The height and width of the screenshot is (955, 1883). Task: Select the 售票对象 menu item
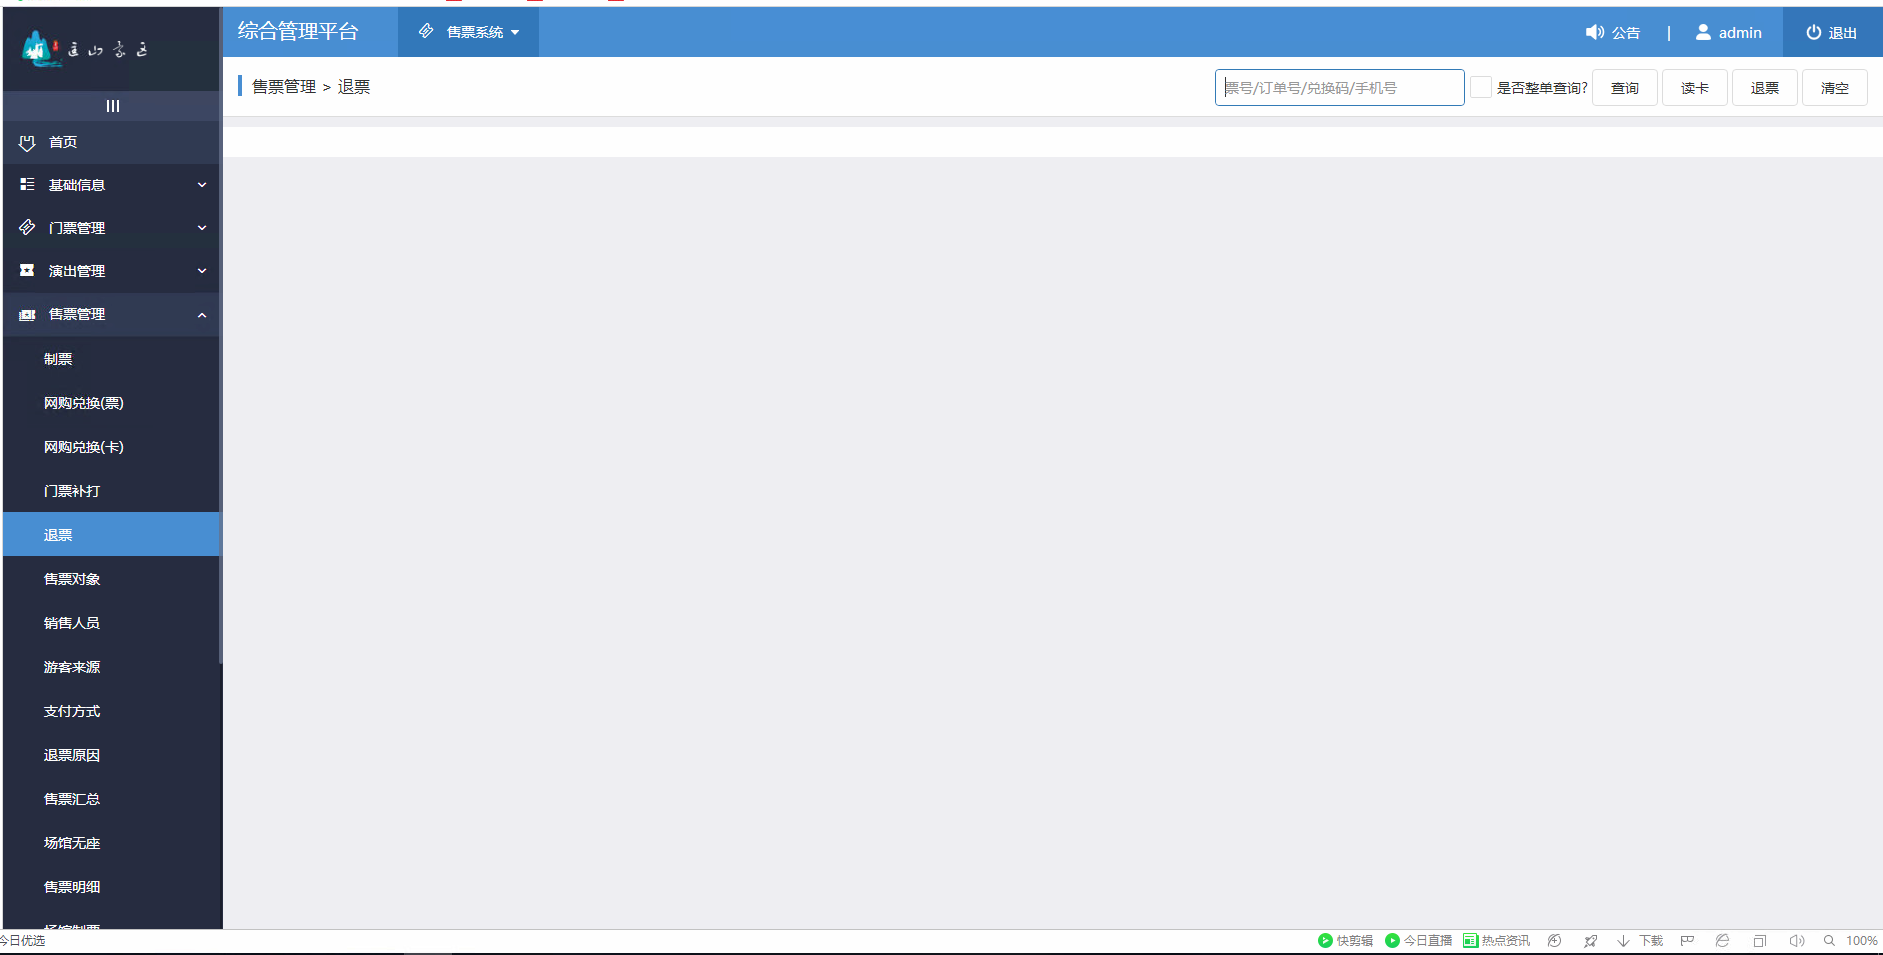(x=72, y=579)
